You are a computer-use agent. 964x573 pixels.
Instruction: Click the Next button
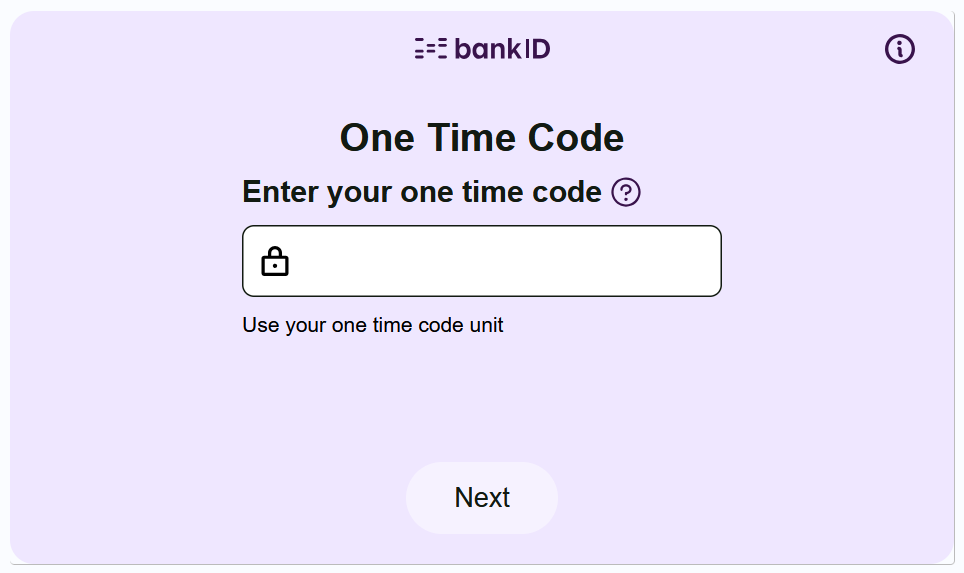point(482,498)
